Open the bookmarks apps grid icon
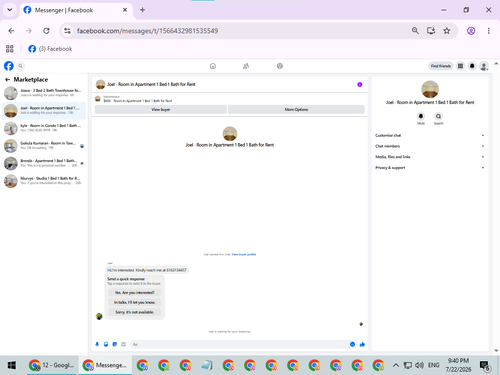This screenshot has width=500, height=375. (10, 49)
